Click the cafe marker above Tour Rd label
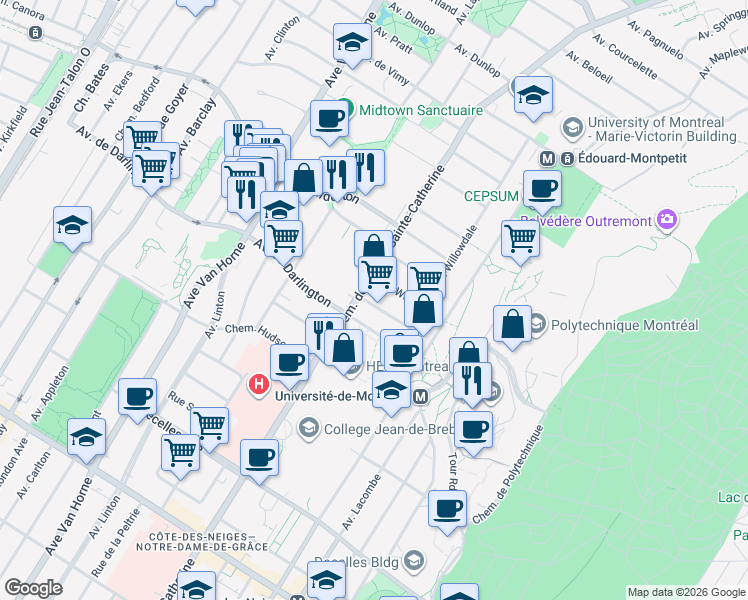The width and height of the screenshot is (748, 600). coord(473,431)
